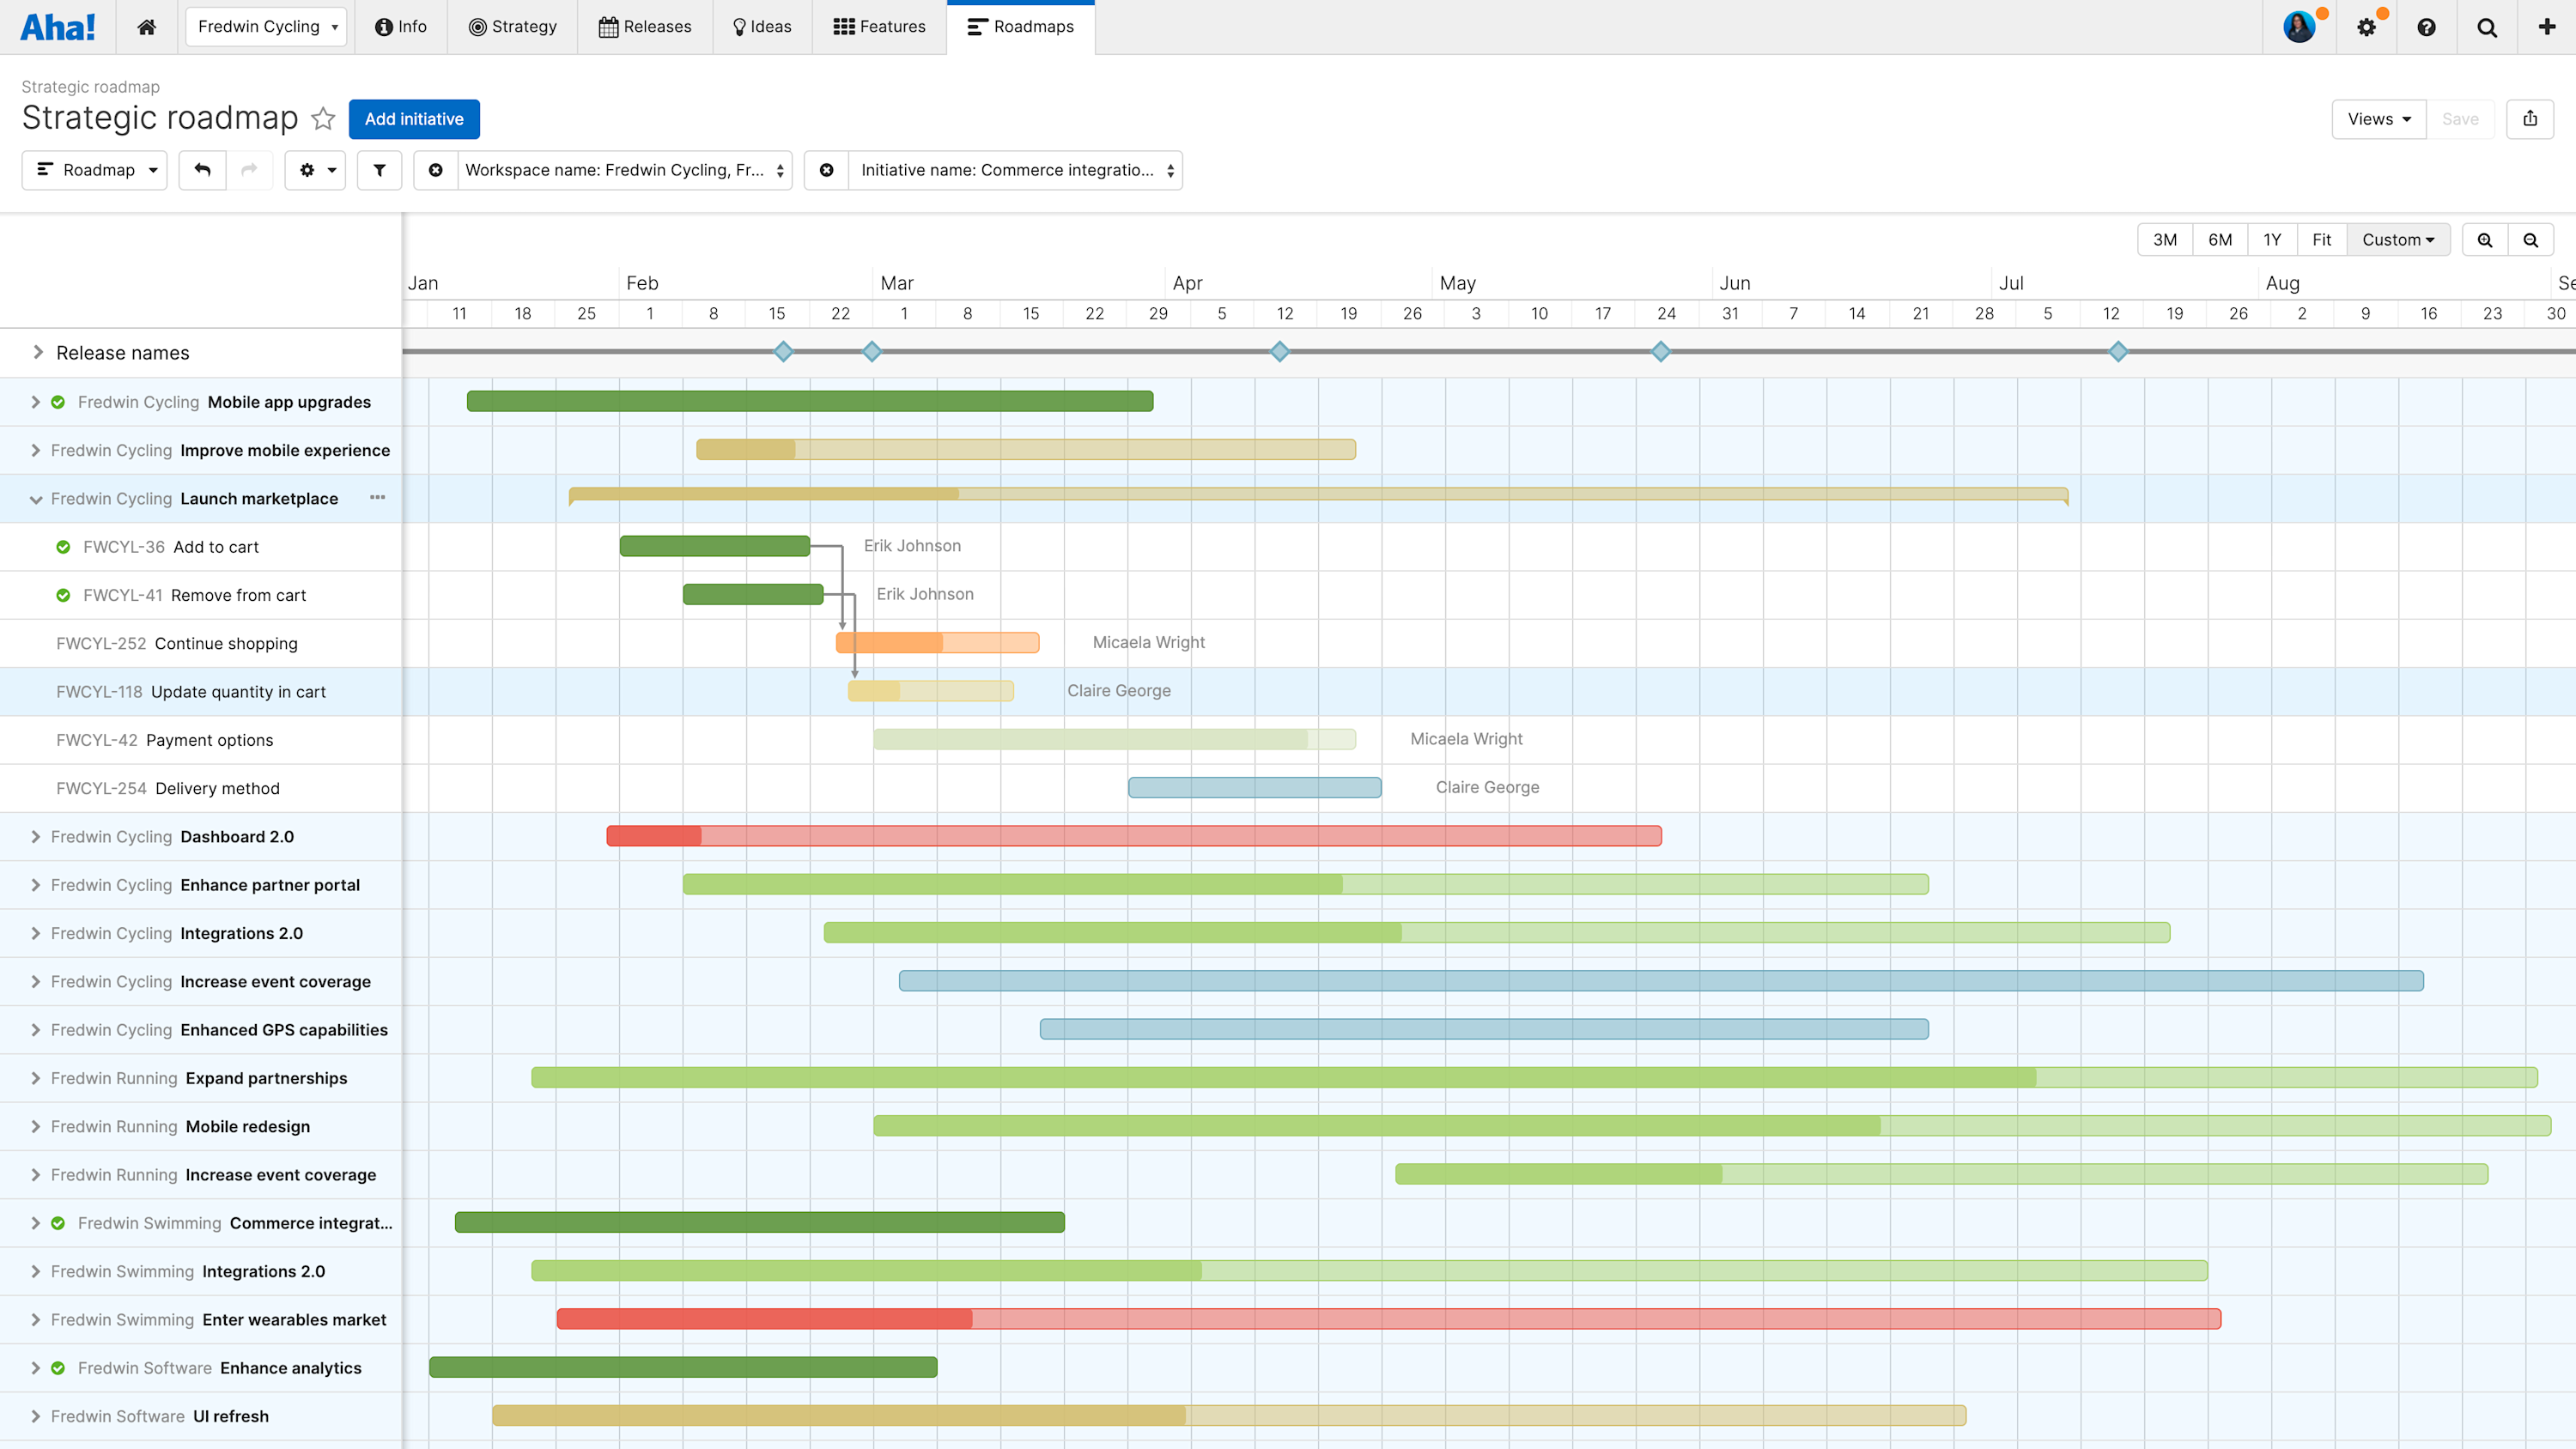Open the Features tab
The image size is (2576, 1449).
[x=879, y=27]
